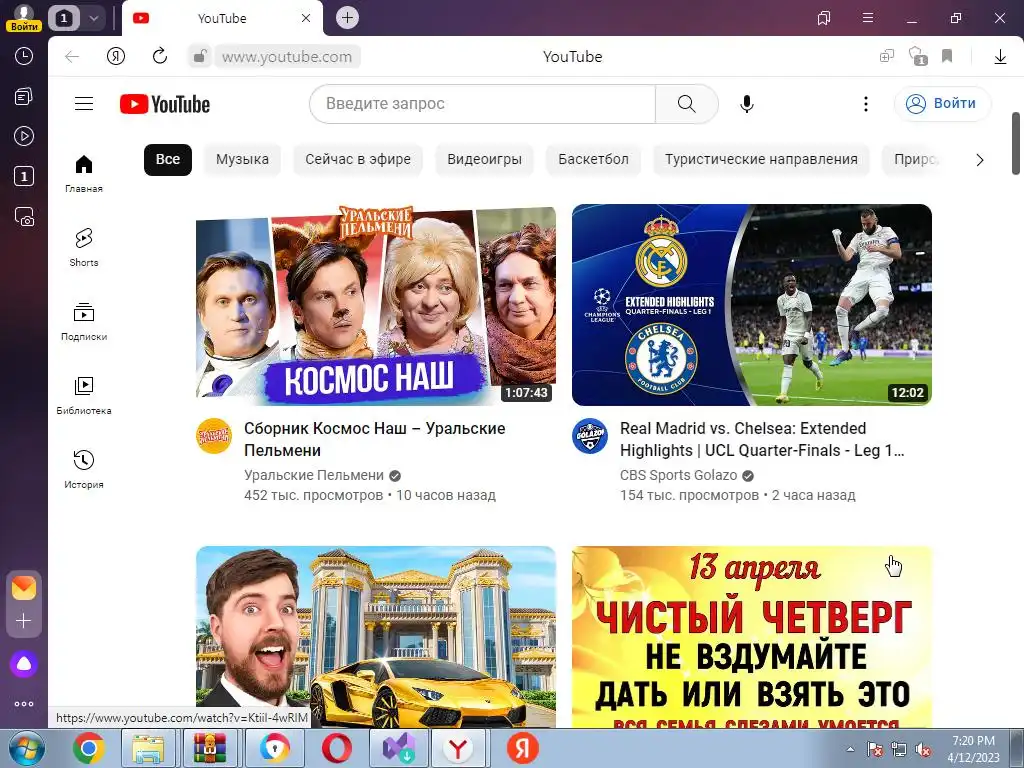Launch Alice assistant purple icon
Viewport: 1024px width, 768px height.
point(24,664)
